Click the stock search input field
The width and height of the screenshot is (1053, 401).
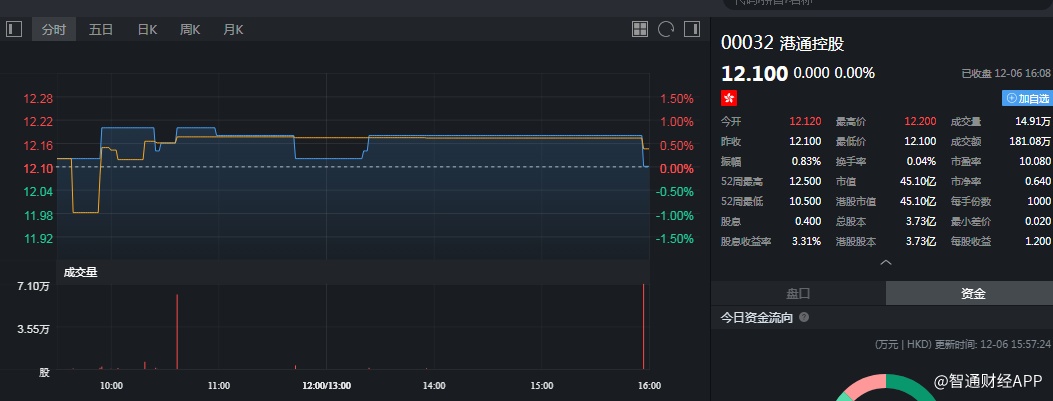[x=880, y=4]
